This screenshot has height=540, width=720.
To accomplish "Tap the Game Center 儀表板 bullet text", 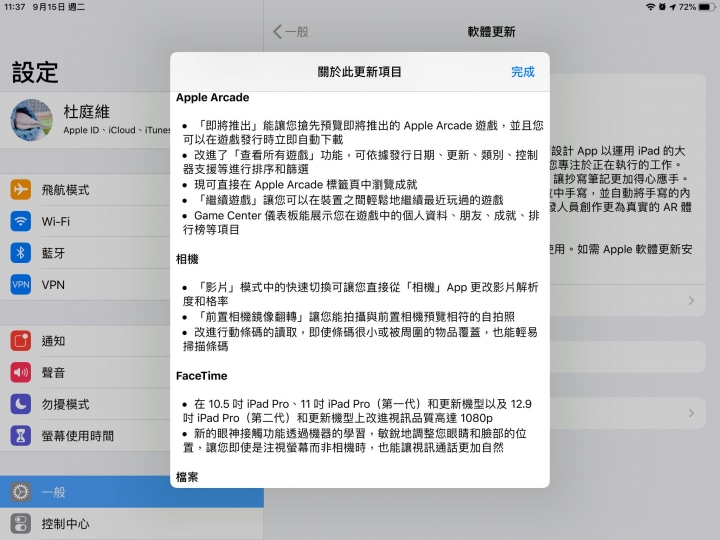I will tap(361, 222).
